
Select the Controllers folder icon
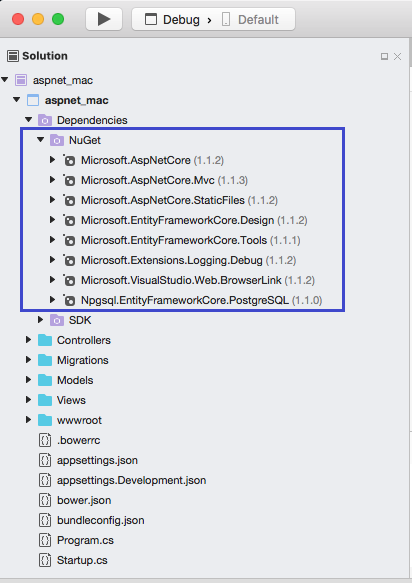coord(45,340)
